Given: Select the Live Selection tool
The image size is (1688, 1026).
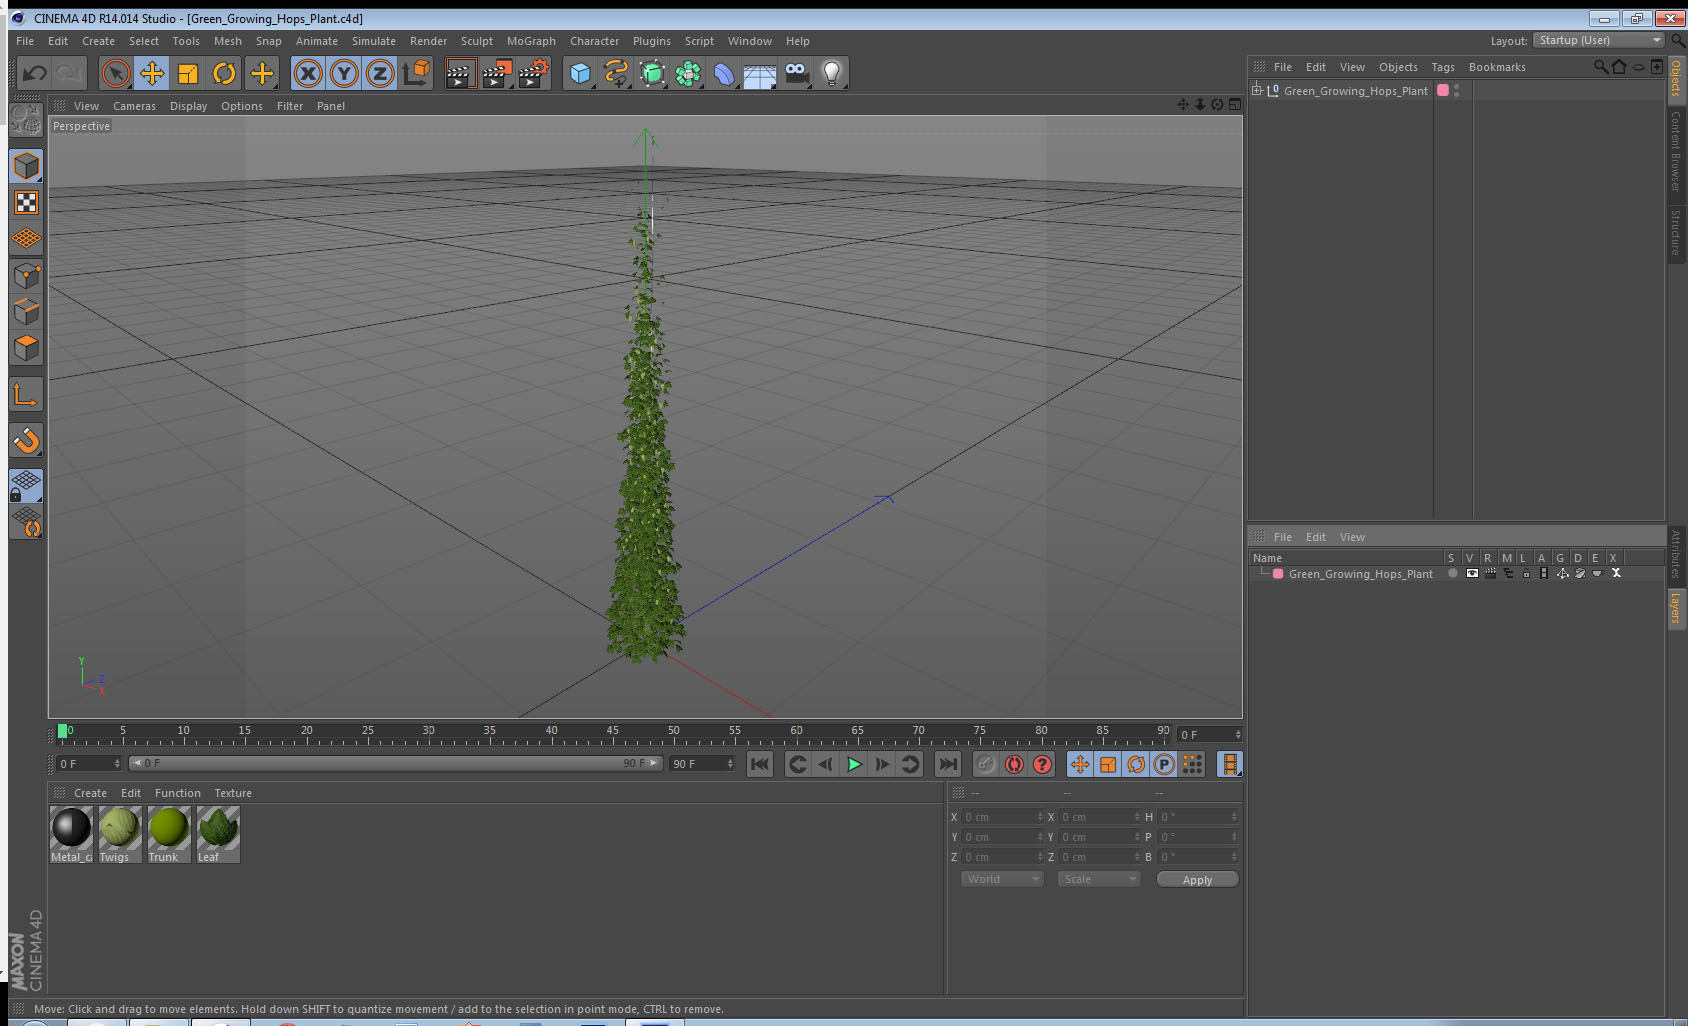Looking at the screenshot, I should [116, 73].
